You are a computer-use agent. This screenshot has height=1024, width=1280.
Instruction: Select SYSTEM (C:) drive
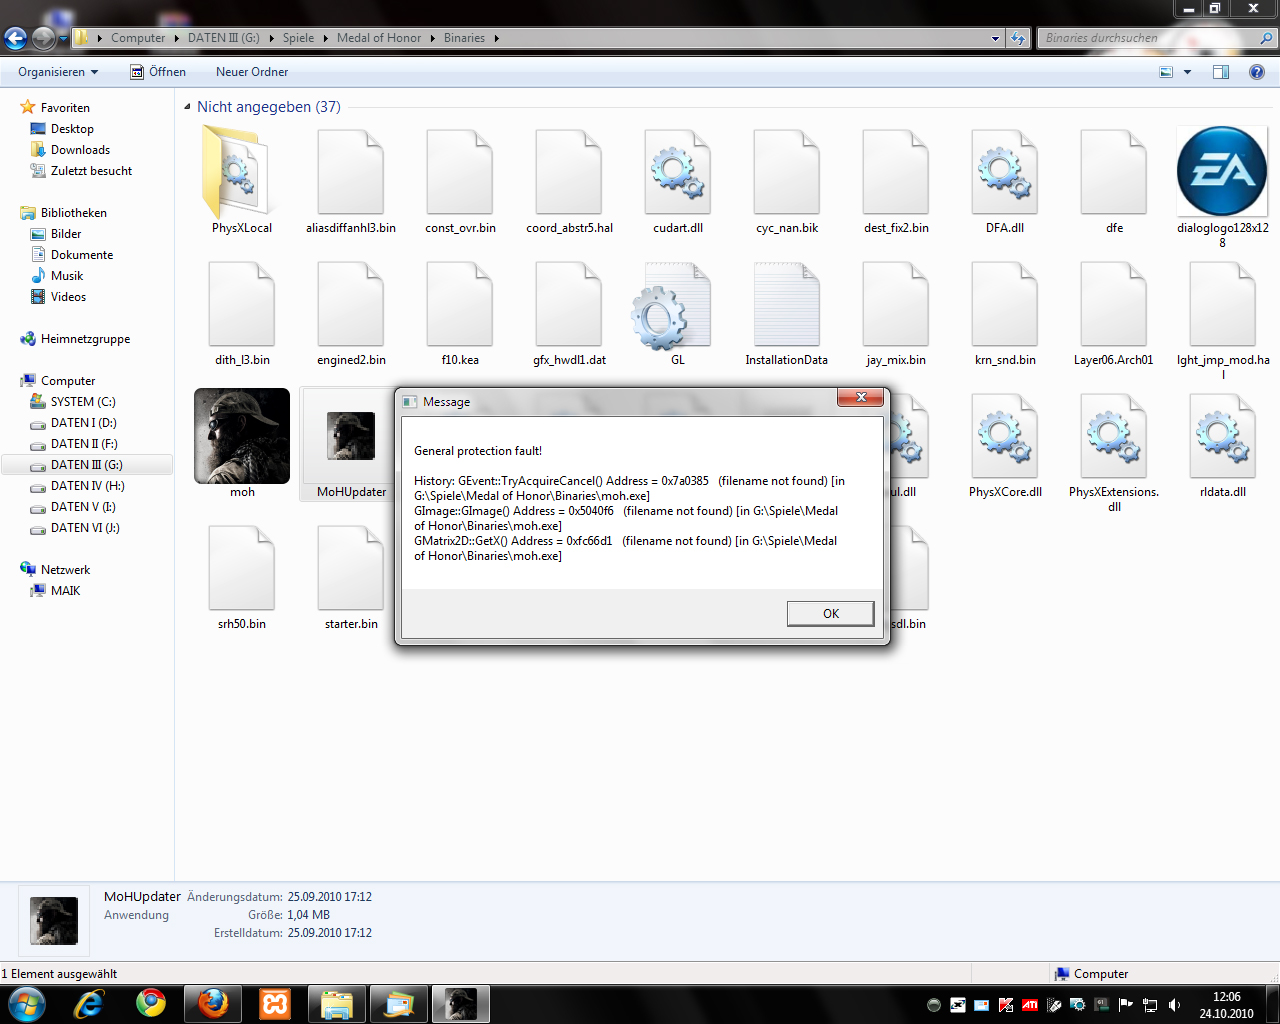pyautogui.click(x=83, y=402)
